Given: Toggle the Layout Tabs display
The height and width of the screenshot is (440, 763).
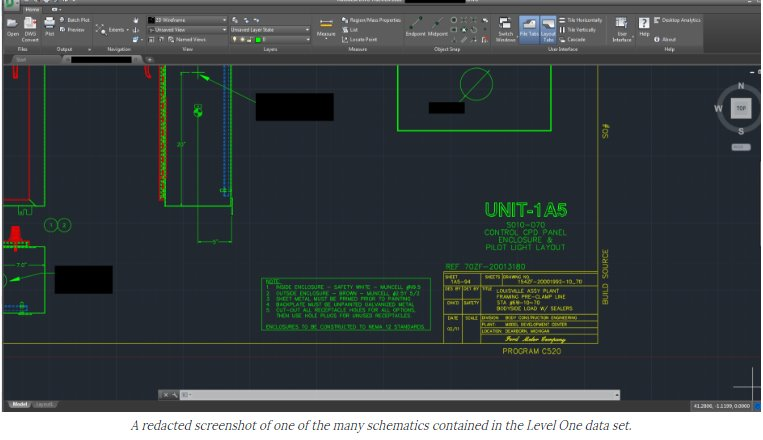Looking at the screenshot, I should (549, 26).
